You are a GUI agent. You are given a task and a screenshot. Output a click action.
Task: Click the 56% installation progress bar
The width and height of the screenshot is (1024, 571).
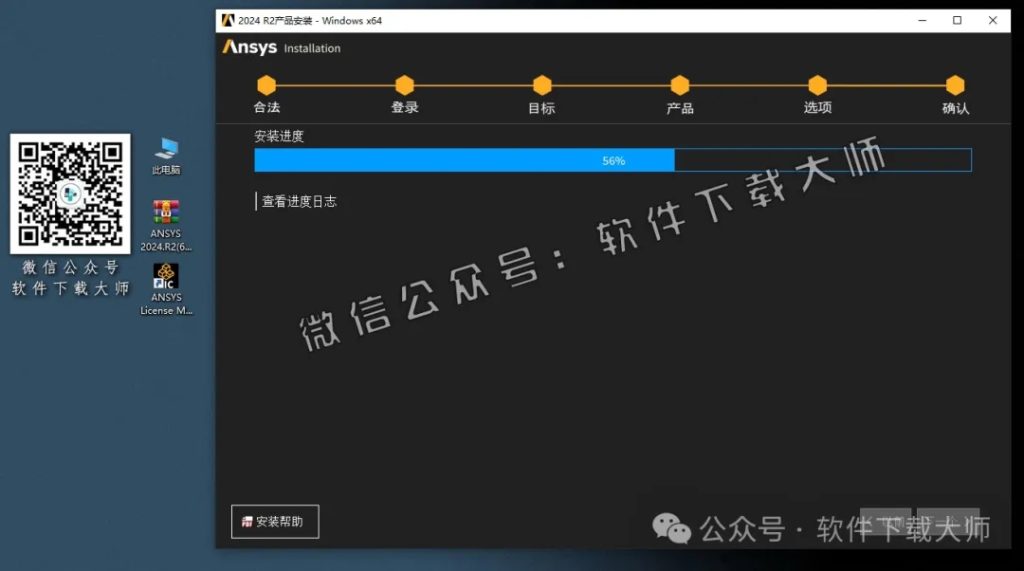pos(613,160)
